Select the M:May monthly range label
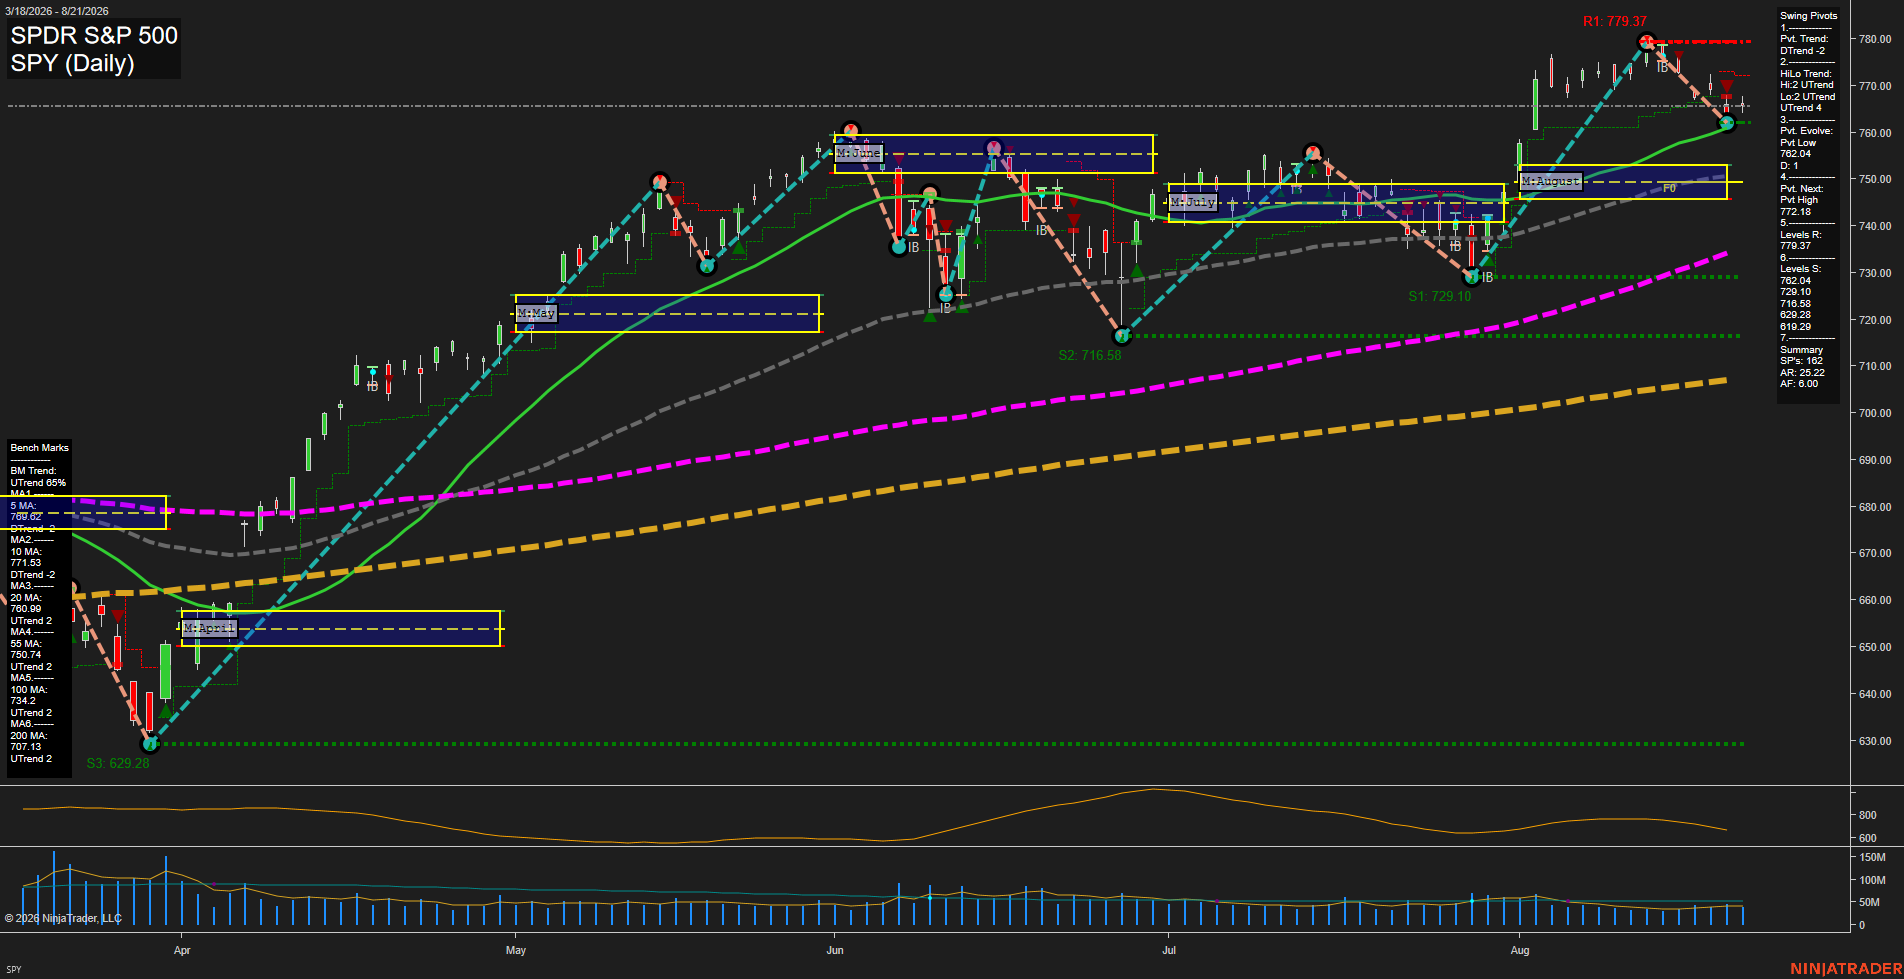This screenshot has width=1904, height=979. pyautogui.click(x=536, y=313)
